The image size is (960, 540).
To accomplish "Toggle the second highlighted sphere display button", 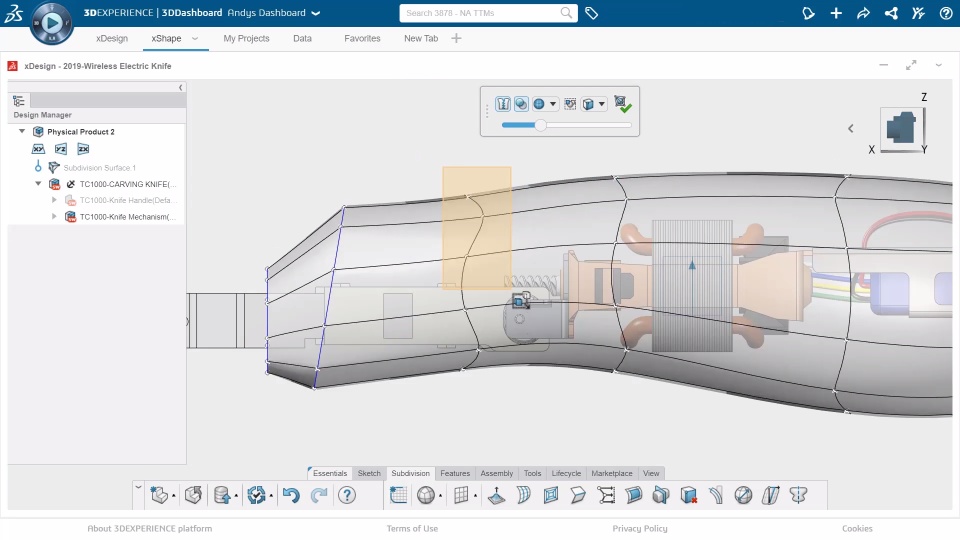I will pos(521,103).
